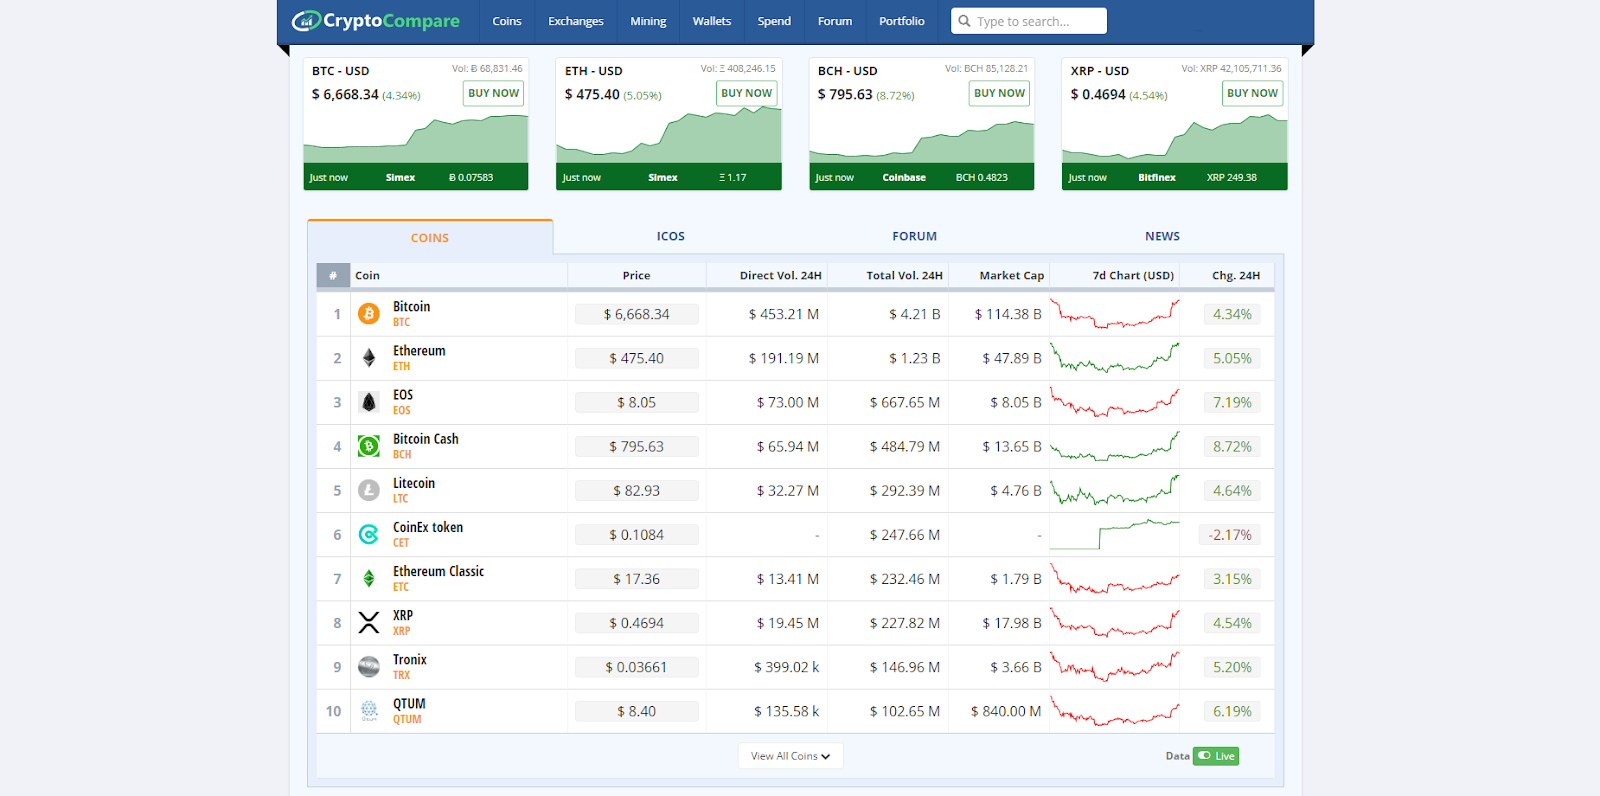
Task: Open the QTUM 7-day chart thumbnail
Action: click(1114, 712)
